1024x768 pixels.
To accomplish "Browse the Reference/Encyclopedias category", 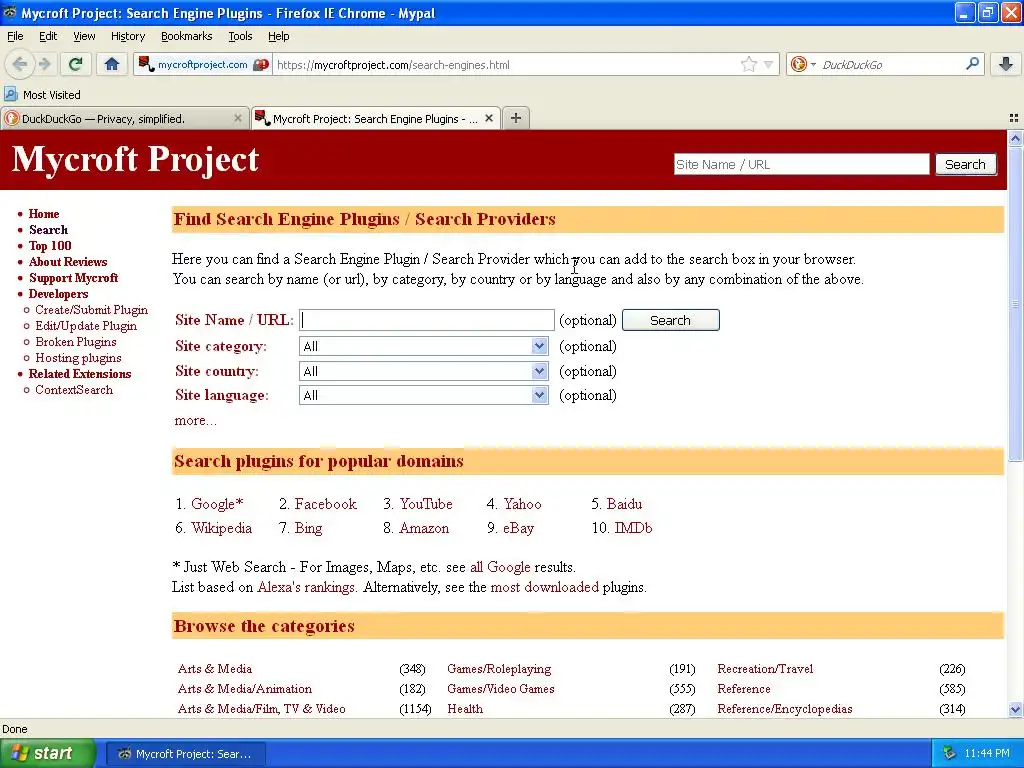I will point(785,709).
